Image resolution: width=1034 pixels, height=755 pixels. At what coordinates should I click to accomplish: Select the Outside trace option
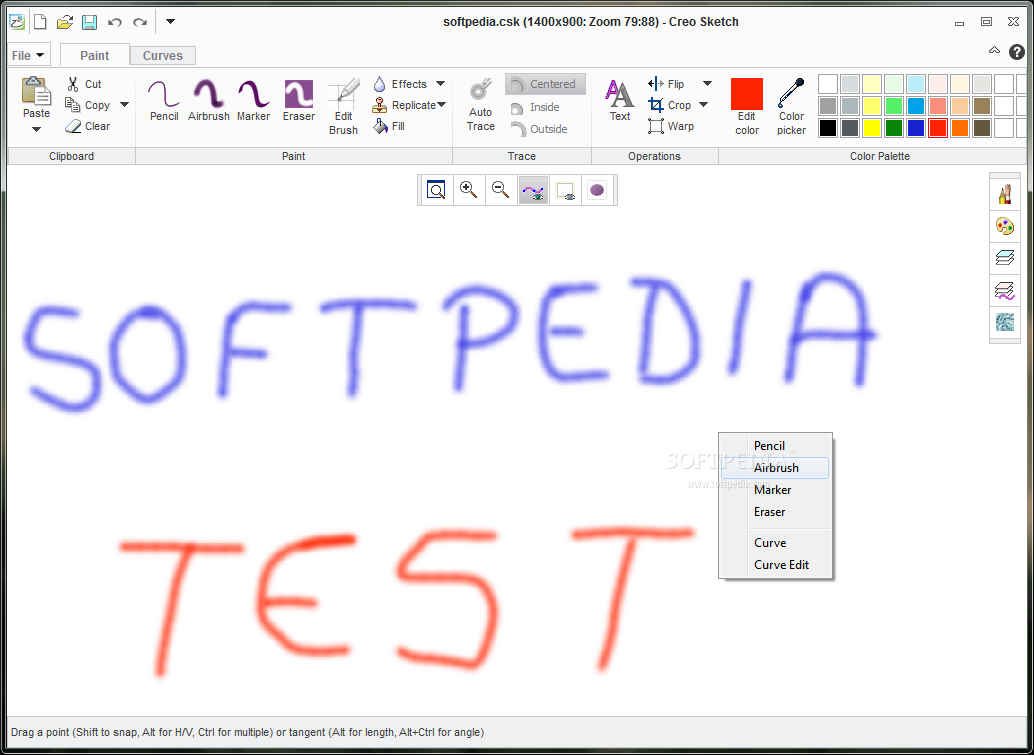click(x=539, y=129)
